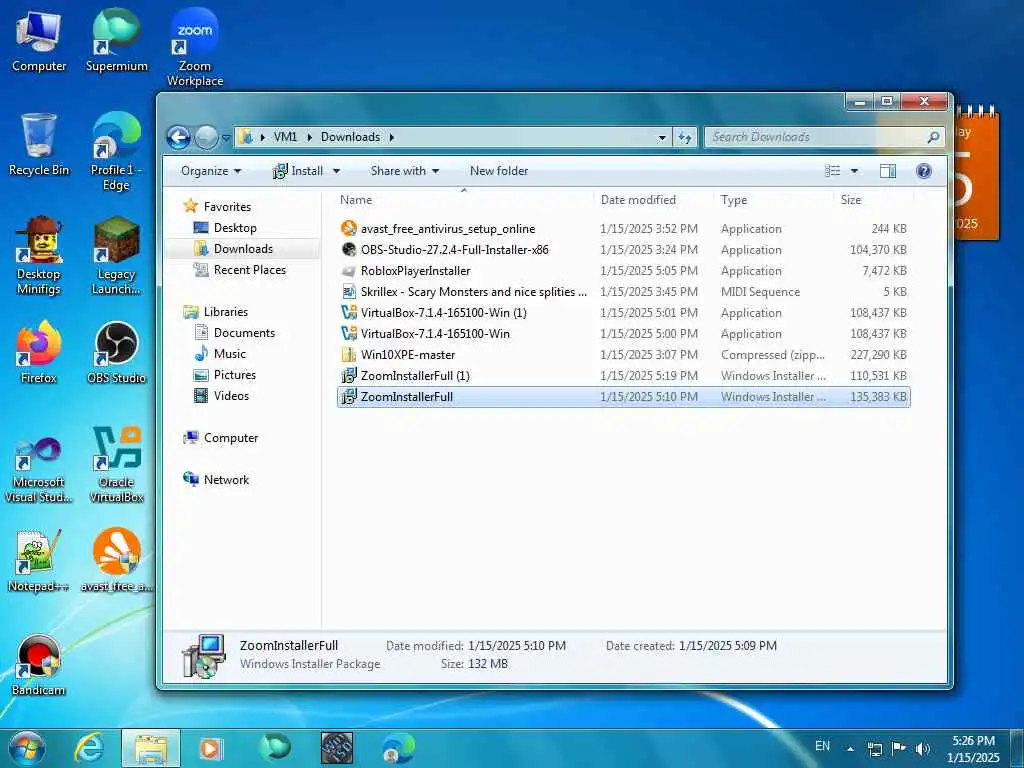The image size is (1024, 768).
Task: Open Pictures library in sidebar
Action: click(x=225, y=375)
